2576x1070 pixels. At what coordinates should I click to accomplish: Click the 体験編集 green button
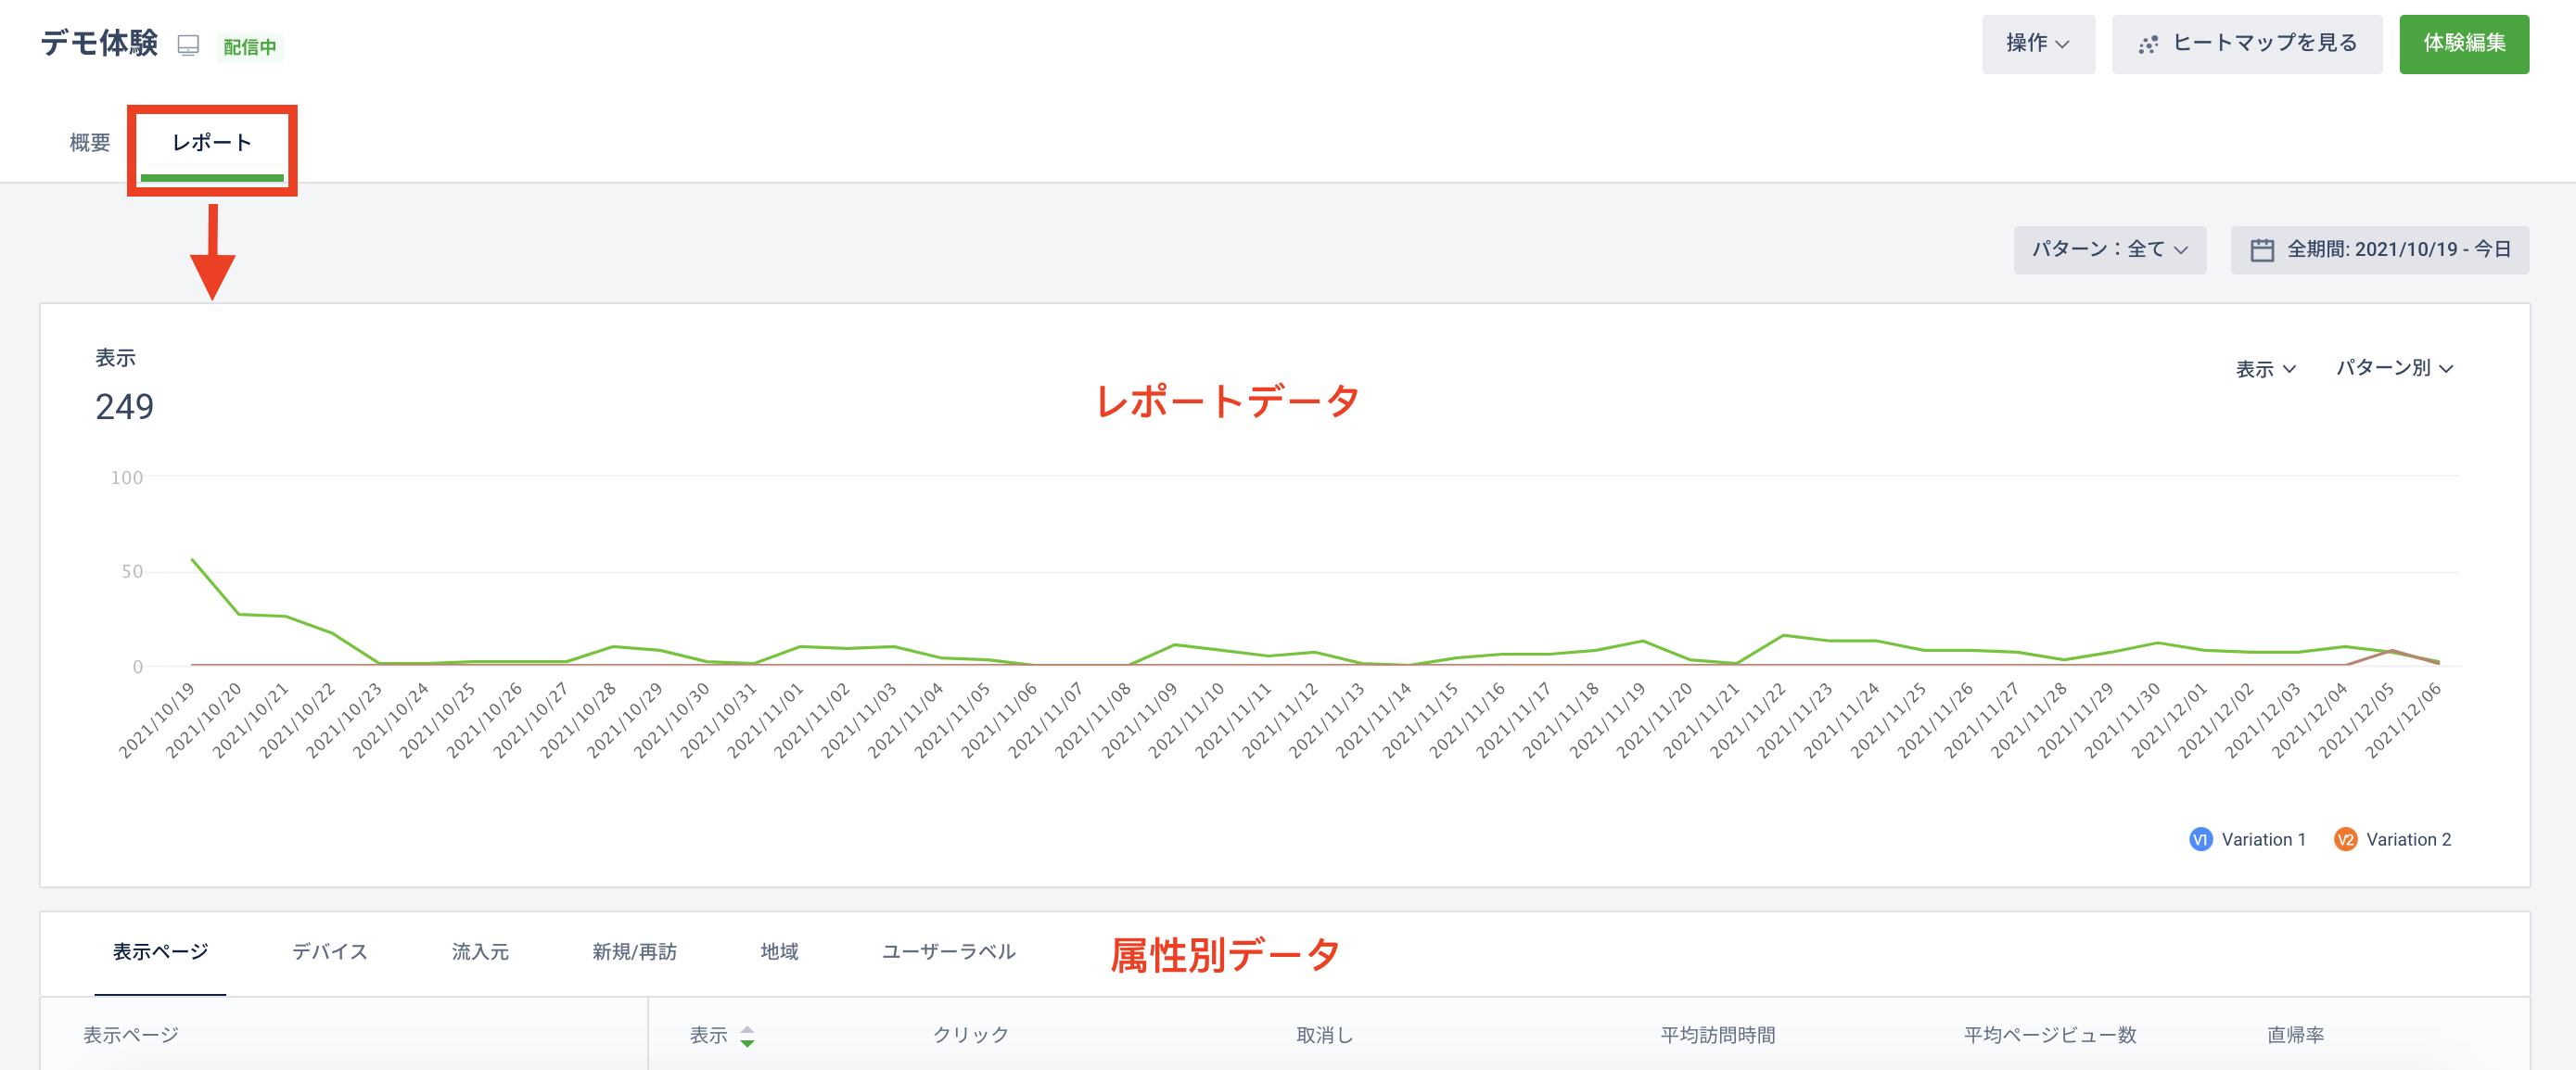click(x=2463, y=44)
